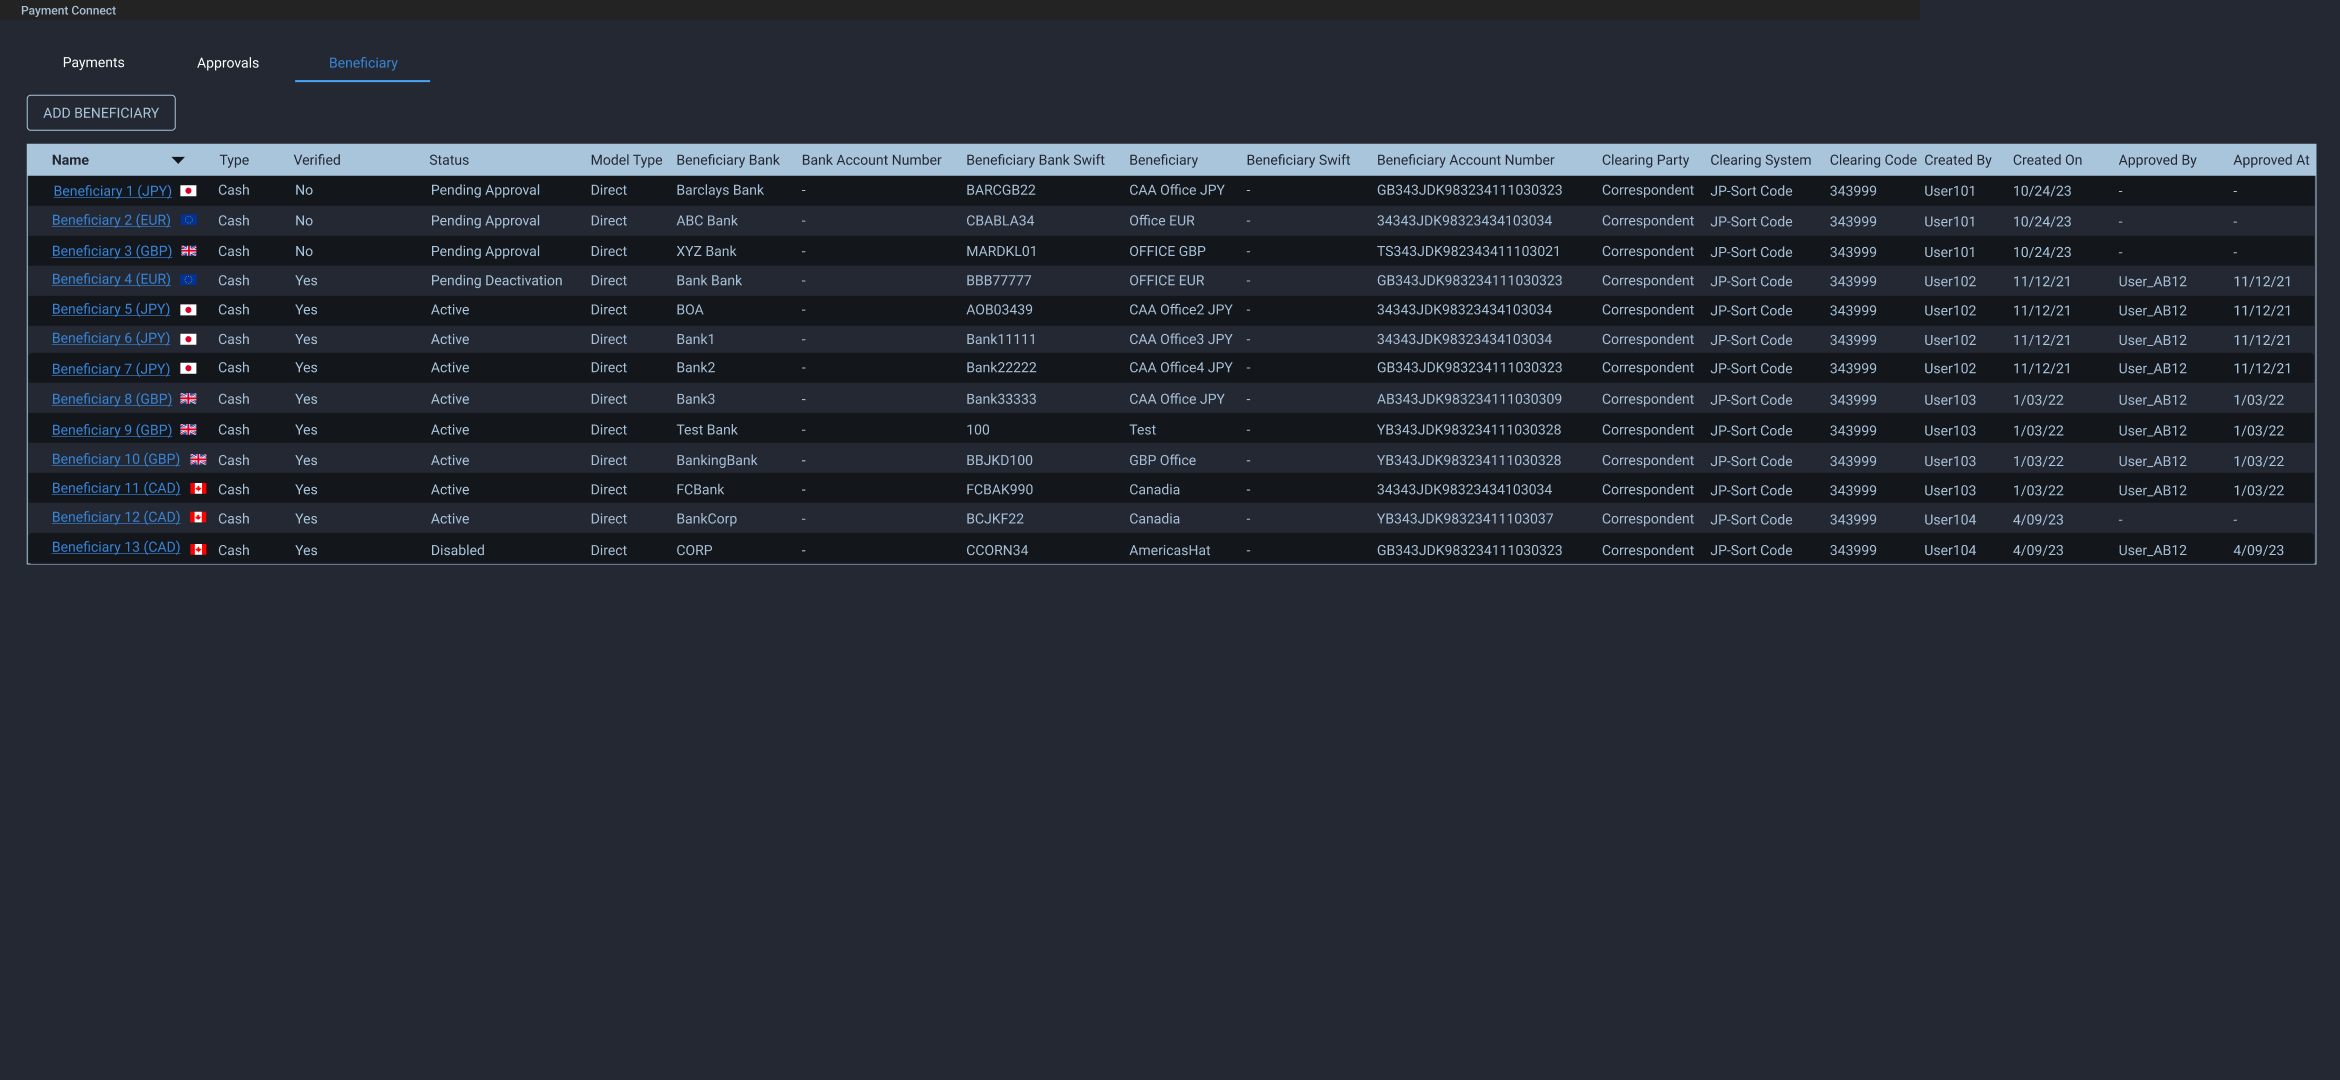
Task: Click Canada flag icon beside Beneficiary 13
Action: point(198,550)
